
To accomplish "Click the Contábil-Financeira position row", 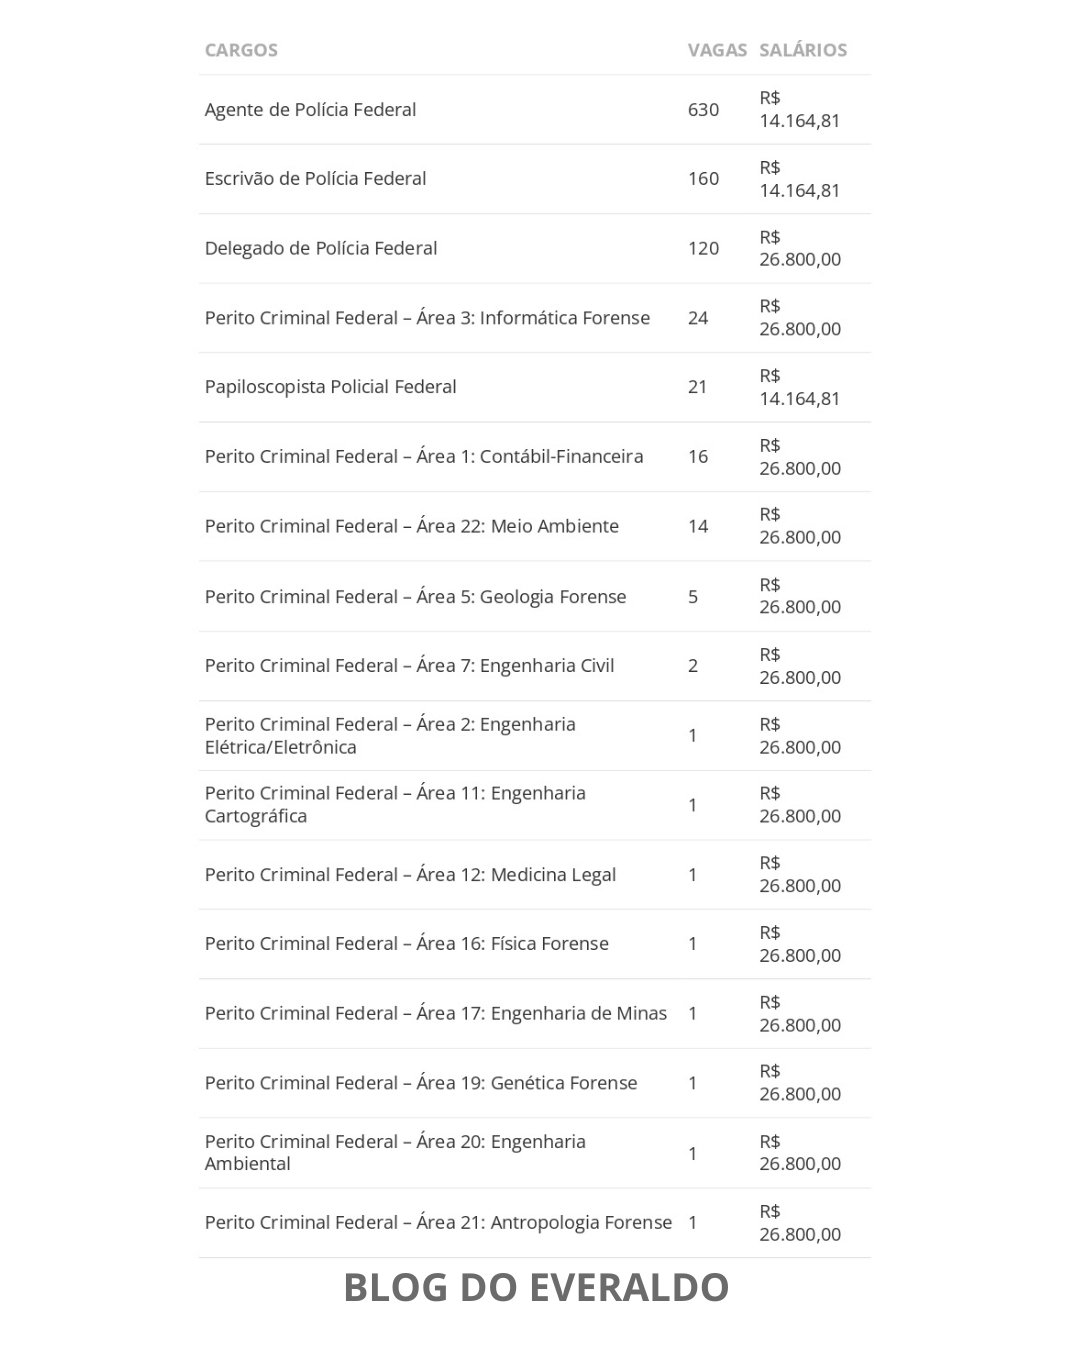I will (424, 457).
